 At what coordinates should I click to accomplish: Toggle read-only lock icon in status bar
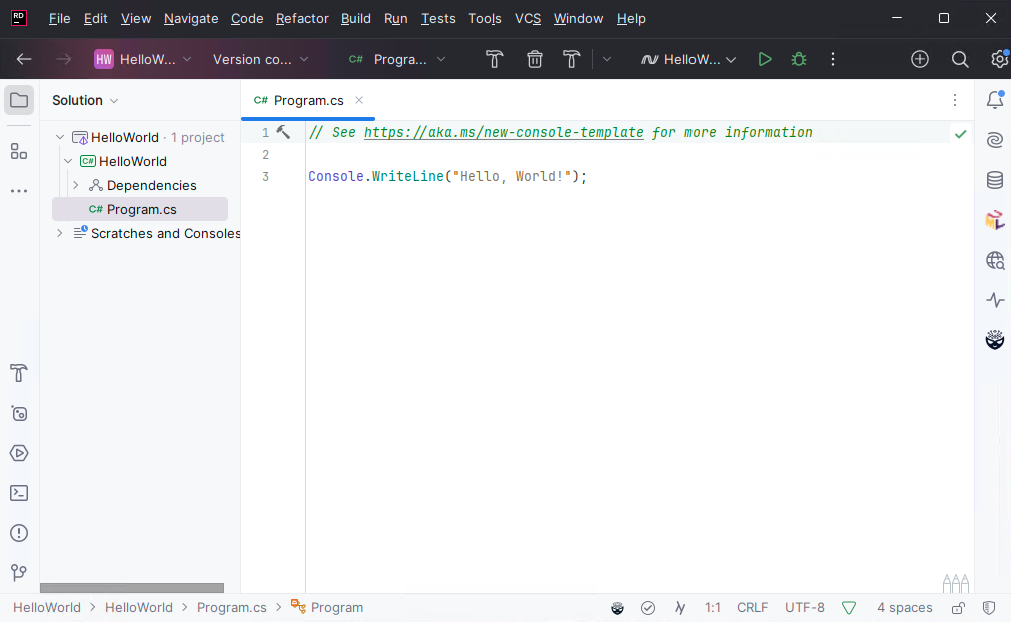958,608
